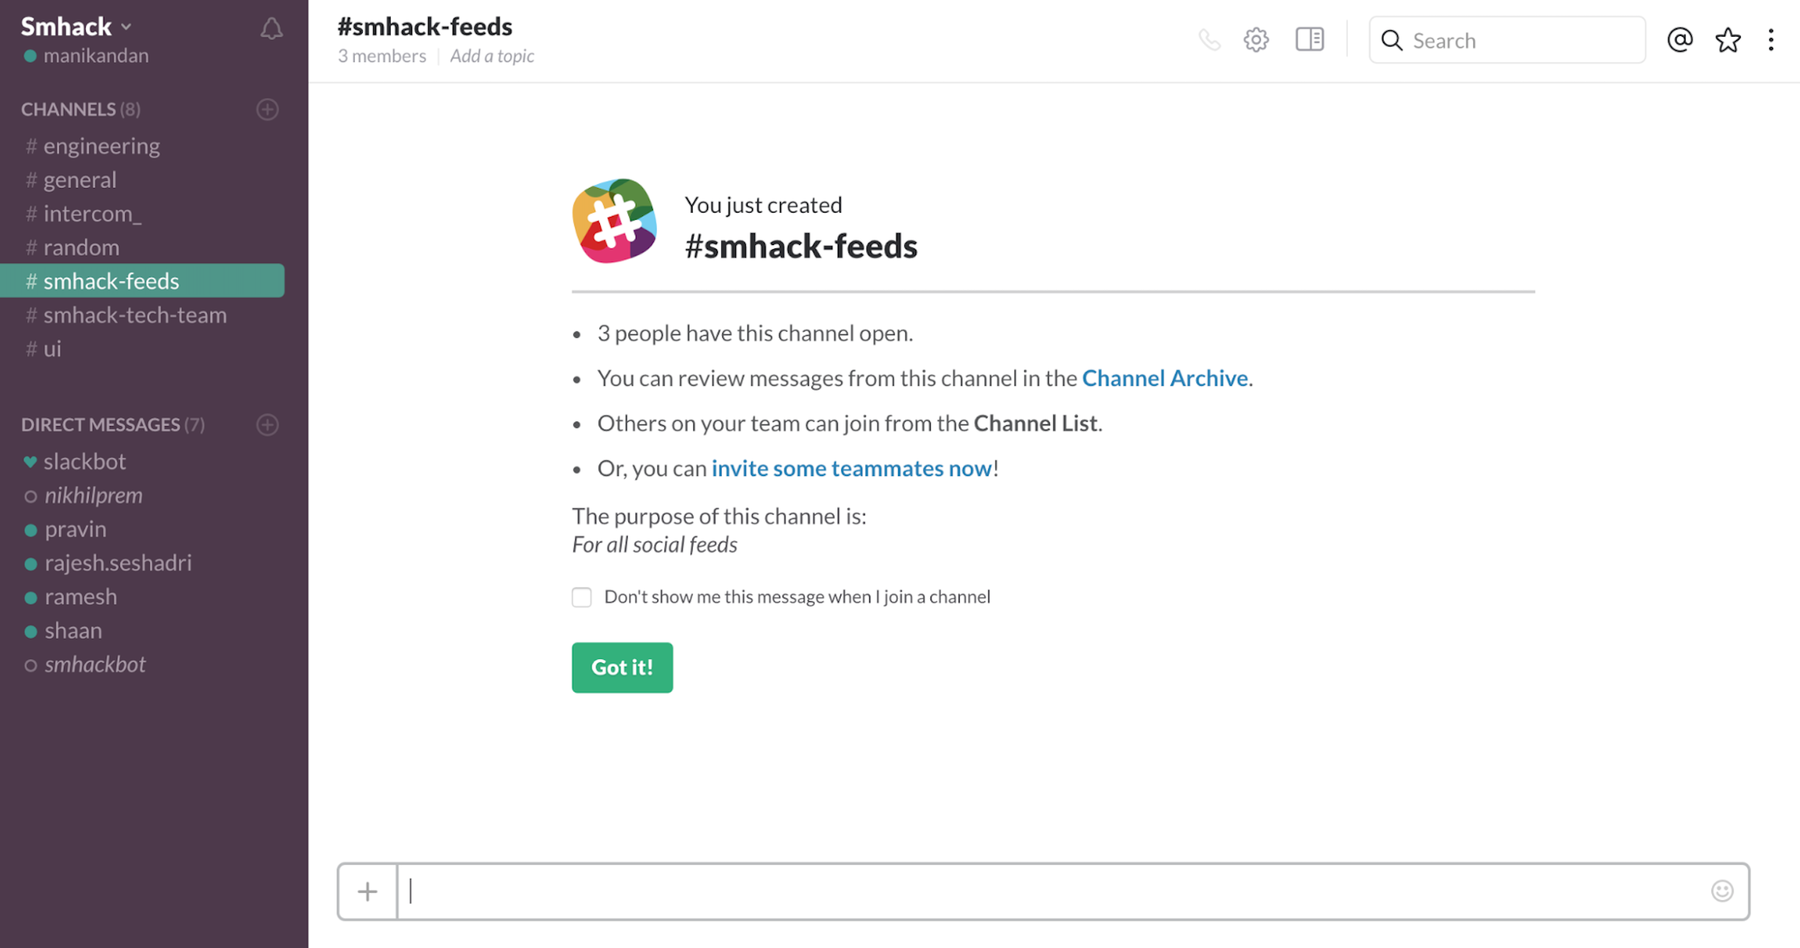1800x948 pixels.
Task: Open the more actions kebab menu
Action: pos(1772,39)
